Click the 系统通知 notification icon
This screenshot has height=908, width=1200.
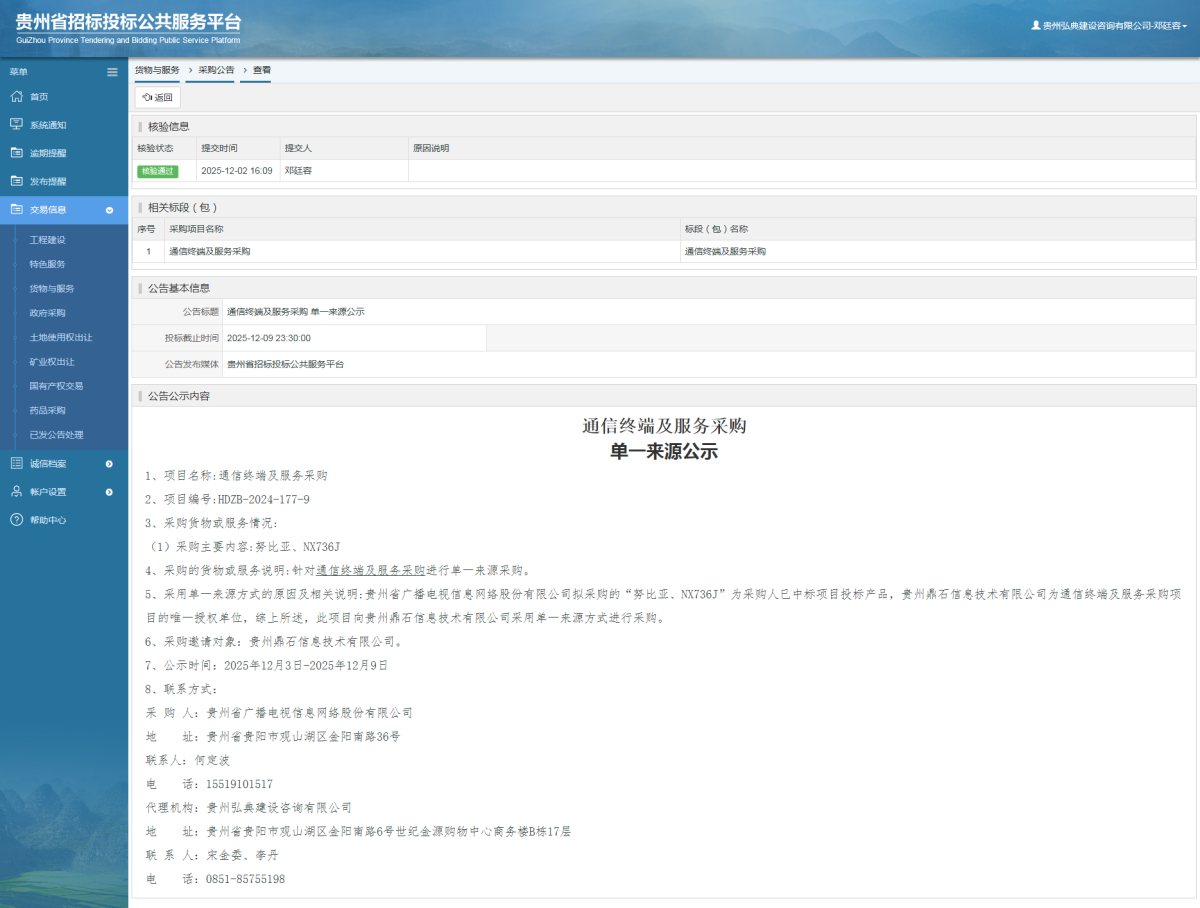point(16,125)
